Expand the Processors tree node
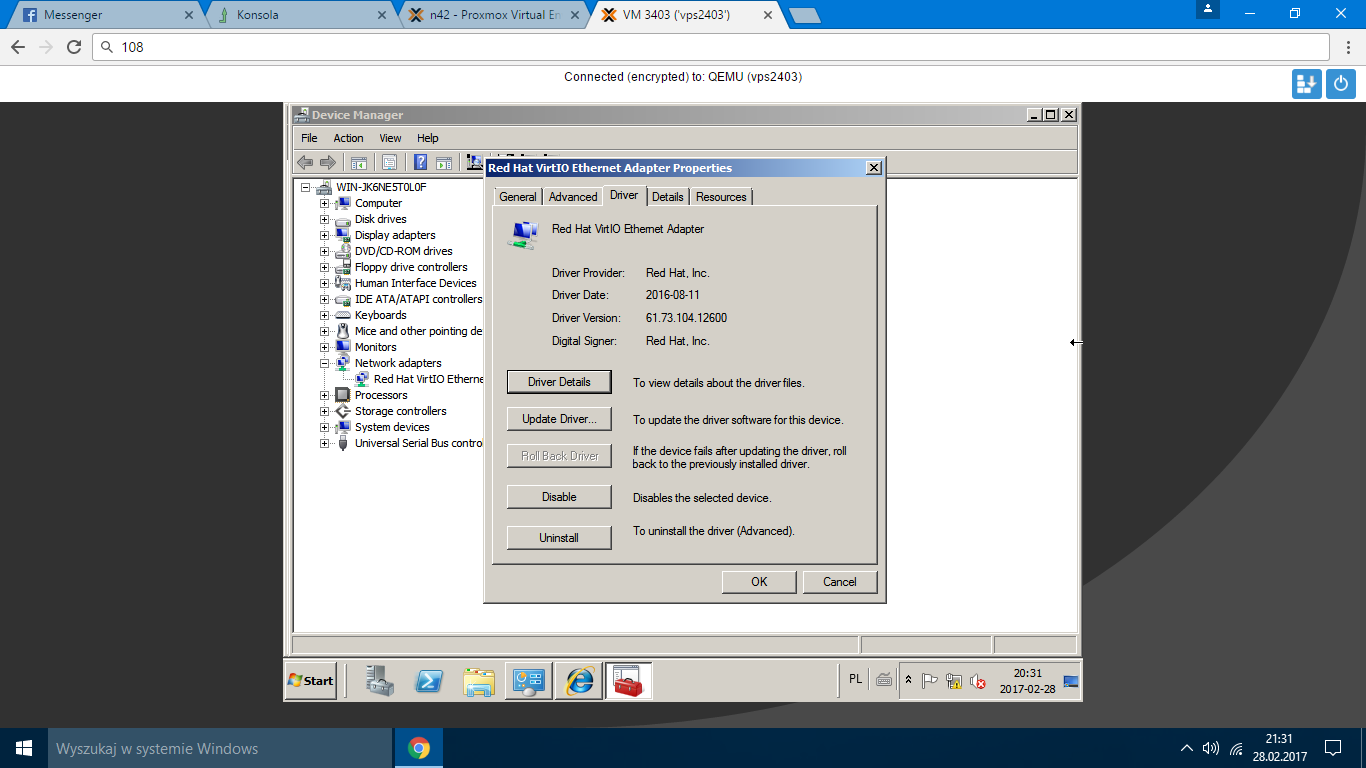 click(x=324, y=395)
